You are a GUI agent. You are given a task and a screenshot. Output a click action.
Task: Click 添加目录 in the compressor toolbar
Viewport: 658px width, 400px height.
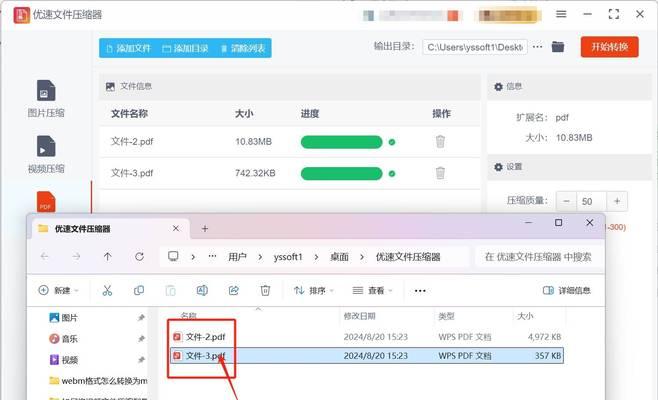185,48
